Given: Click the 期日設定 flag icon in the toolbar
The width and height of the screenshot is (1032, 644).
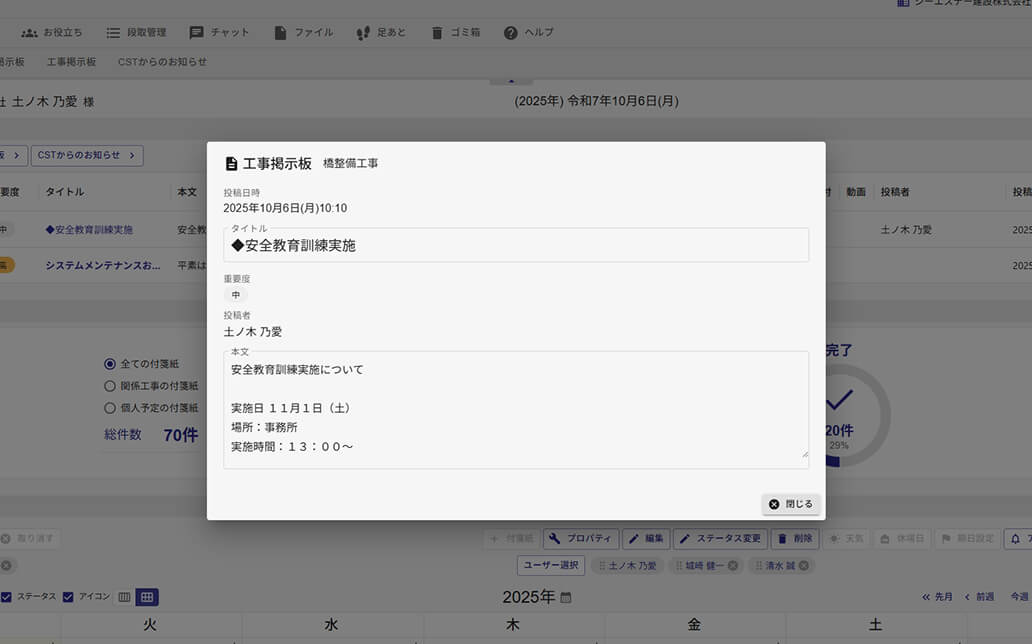Looking at the screenshot, I should point(967,538).
